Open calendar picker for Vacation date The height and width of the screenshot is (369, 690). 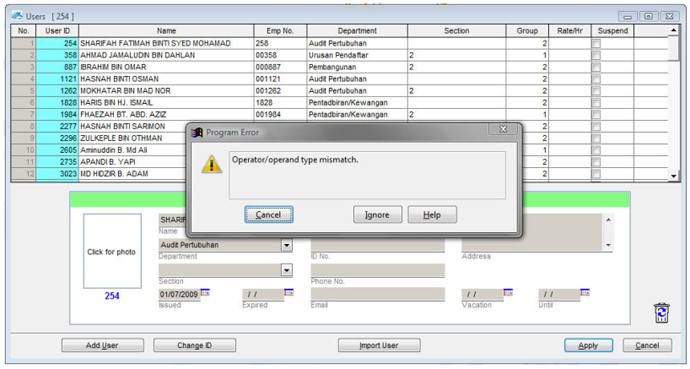[x=508, y=292]
